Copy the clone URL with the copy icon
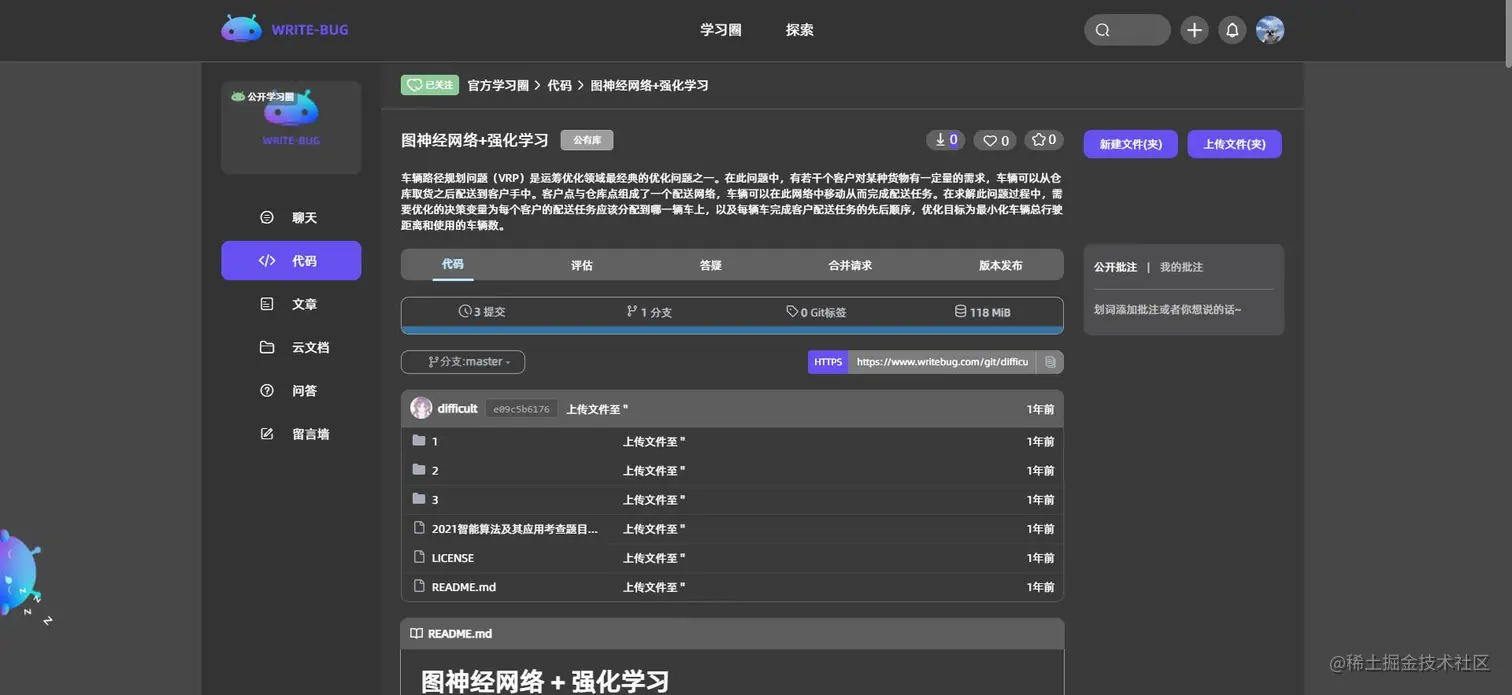 tap(1050, 362)
